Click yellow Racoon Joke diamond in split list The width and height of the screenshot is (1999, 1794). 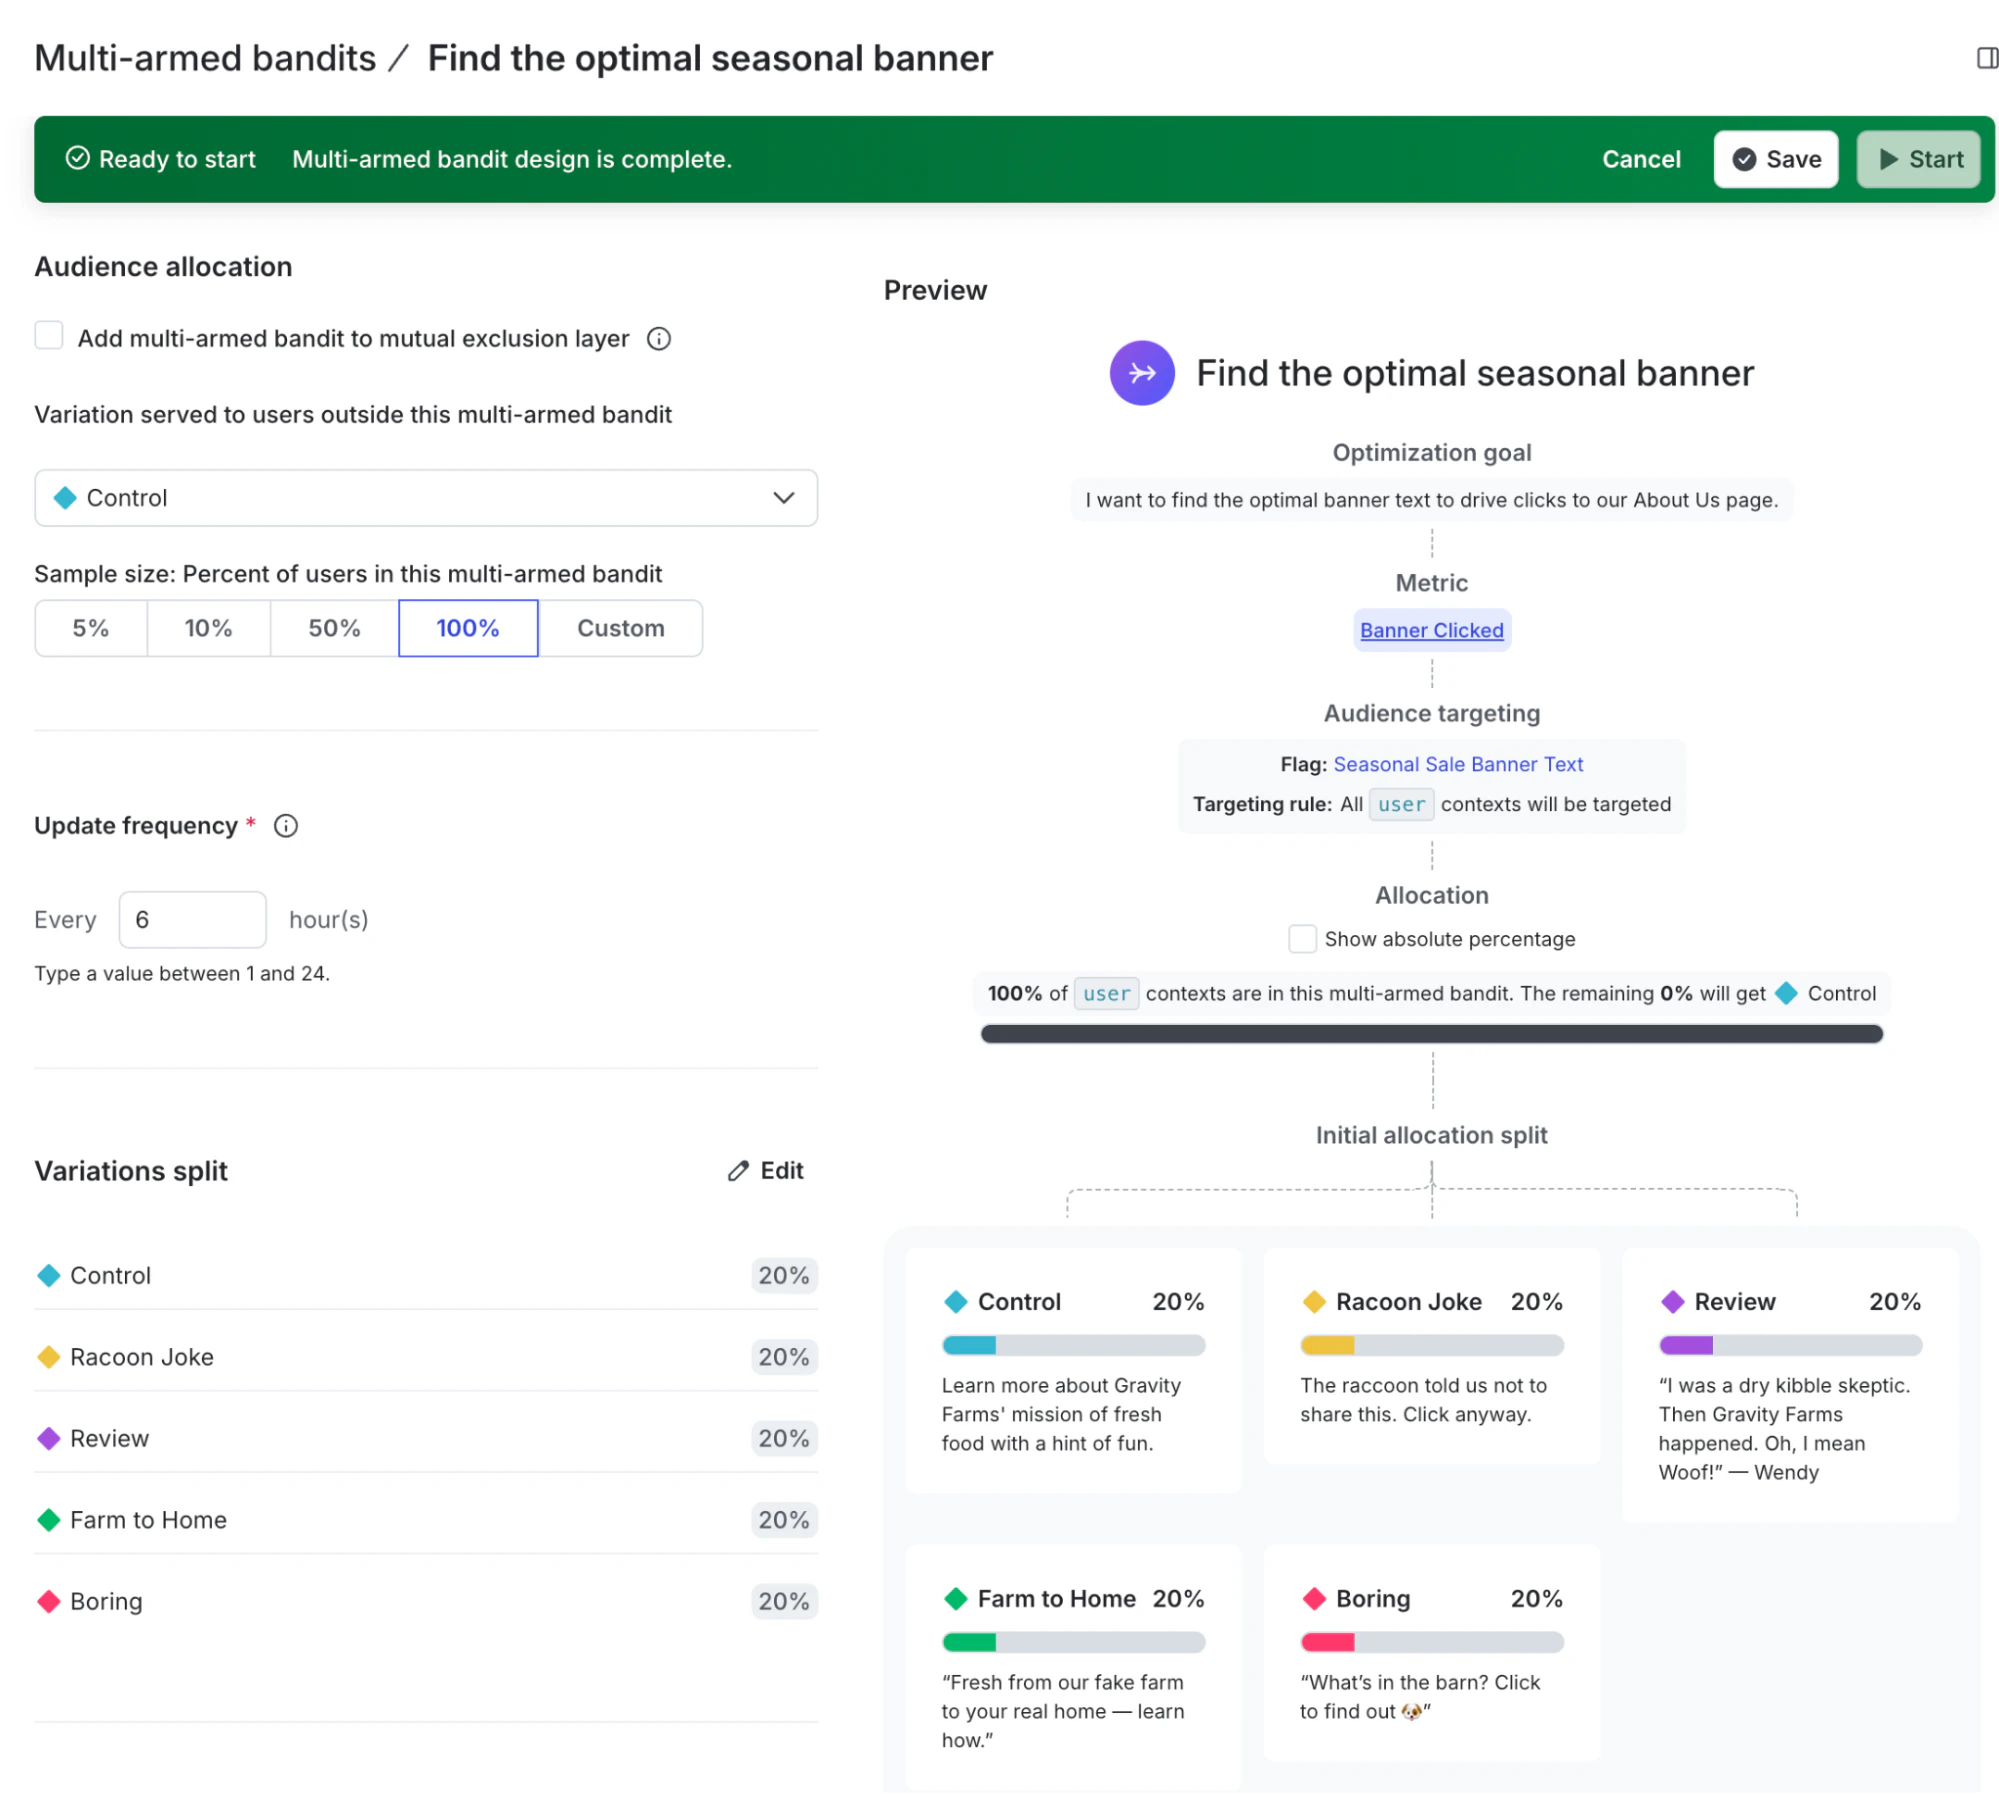pos(49,1358)
